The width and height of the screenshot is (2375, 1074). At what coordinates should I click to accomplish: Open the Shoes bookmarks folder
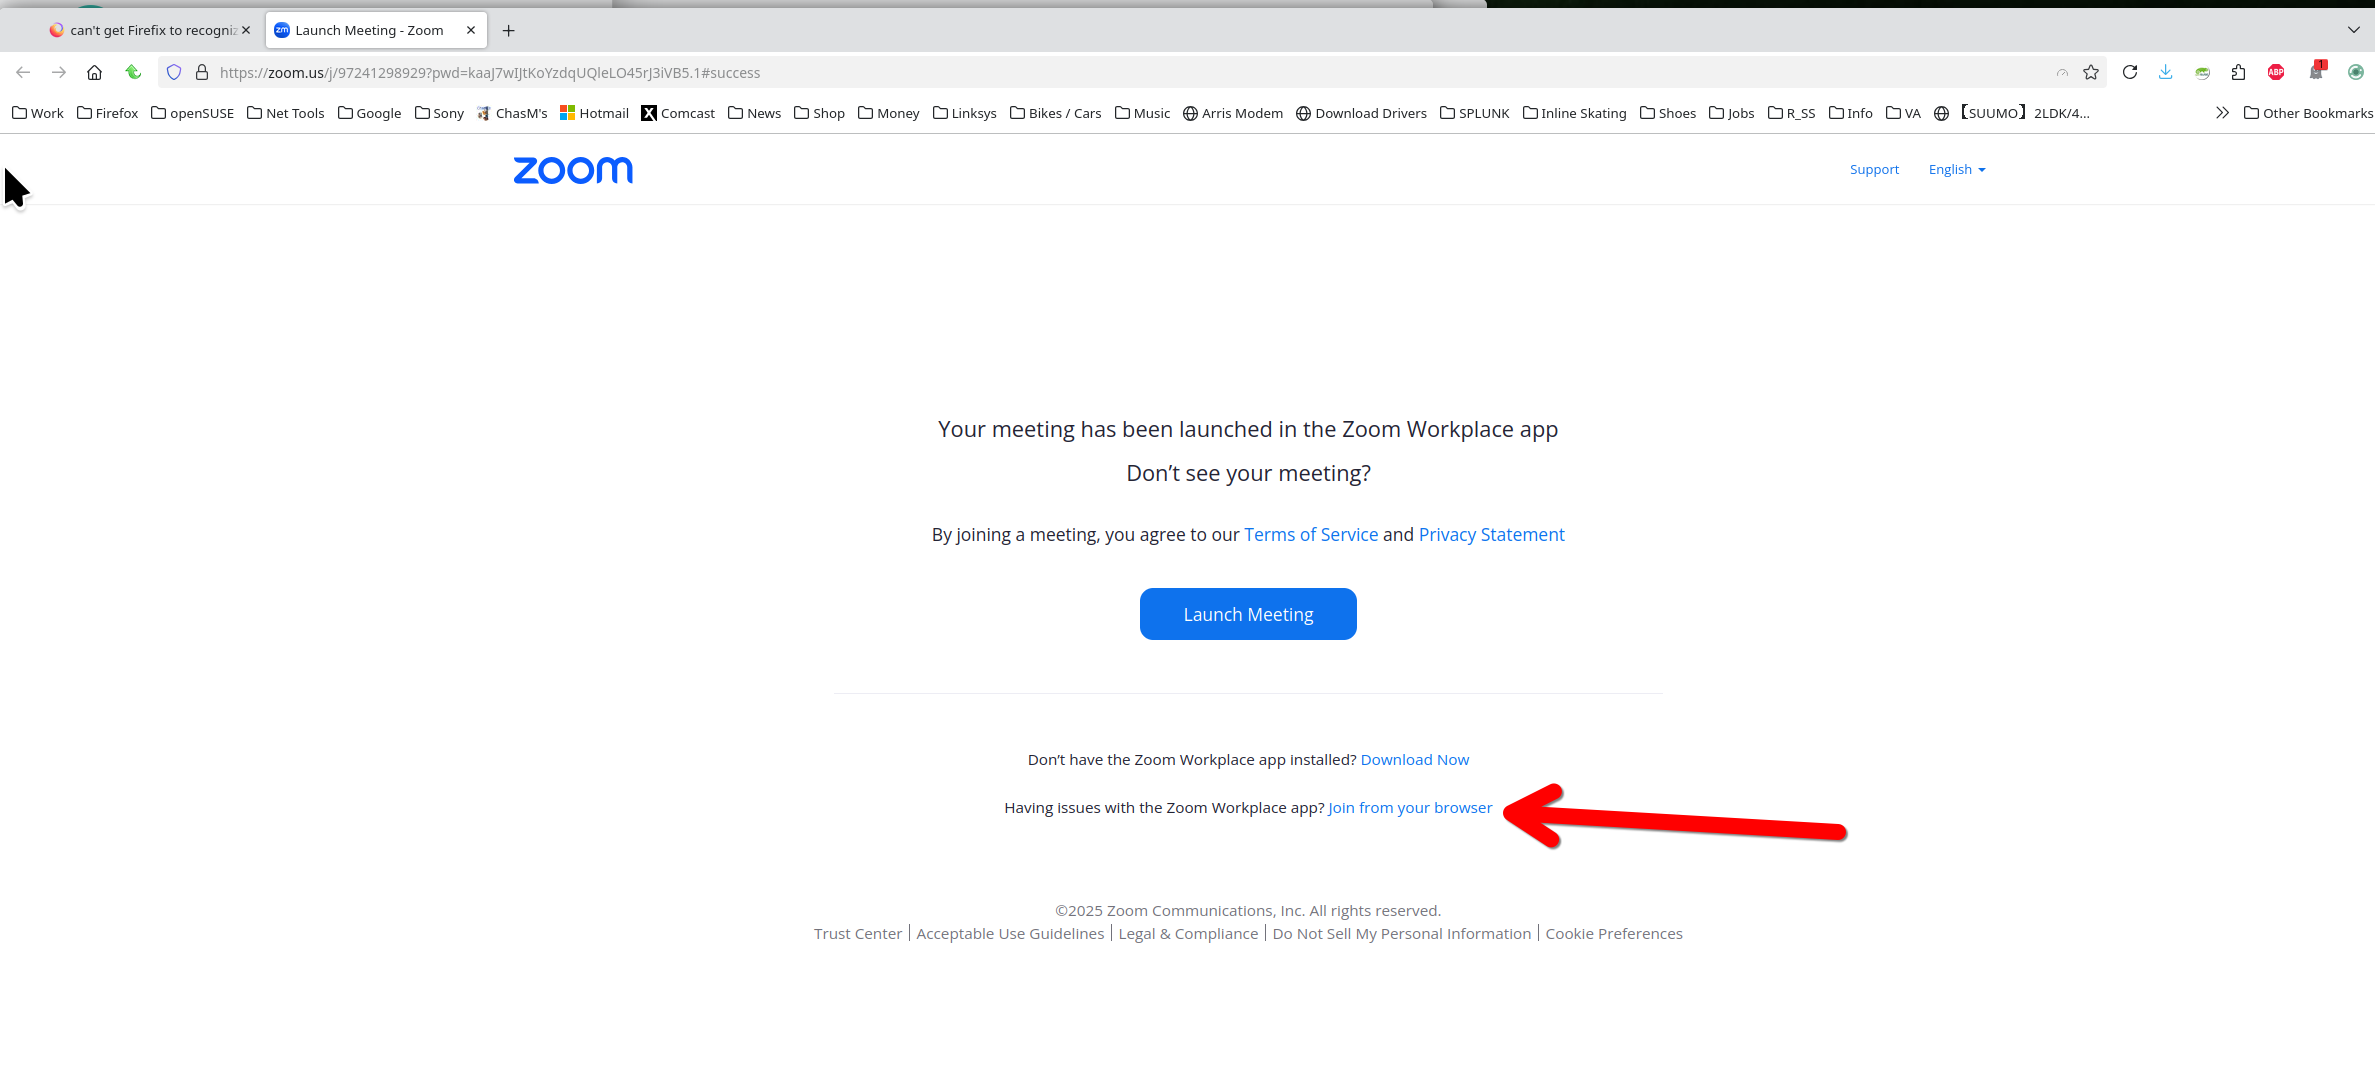(1668, 113)
